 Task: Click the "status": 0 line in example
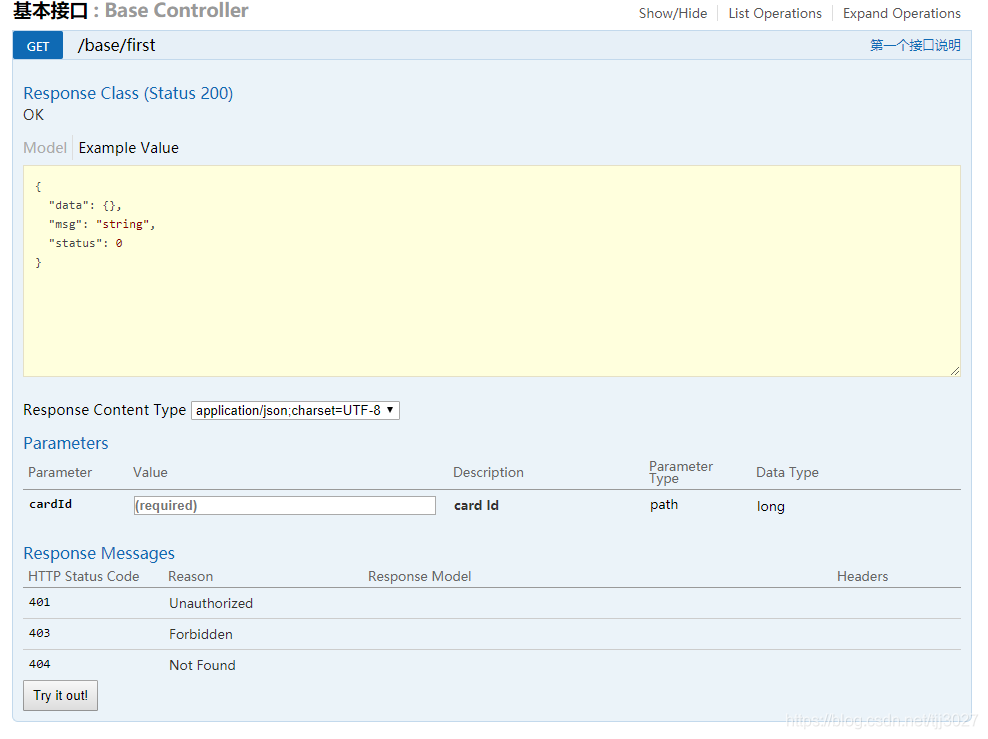pyautogui.click(x=86, y=243)
